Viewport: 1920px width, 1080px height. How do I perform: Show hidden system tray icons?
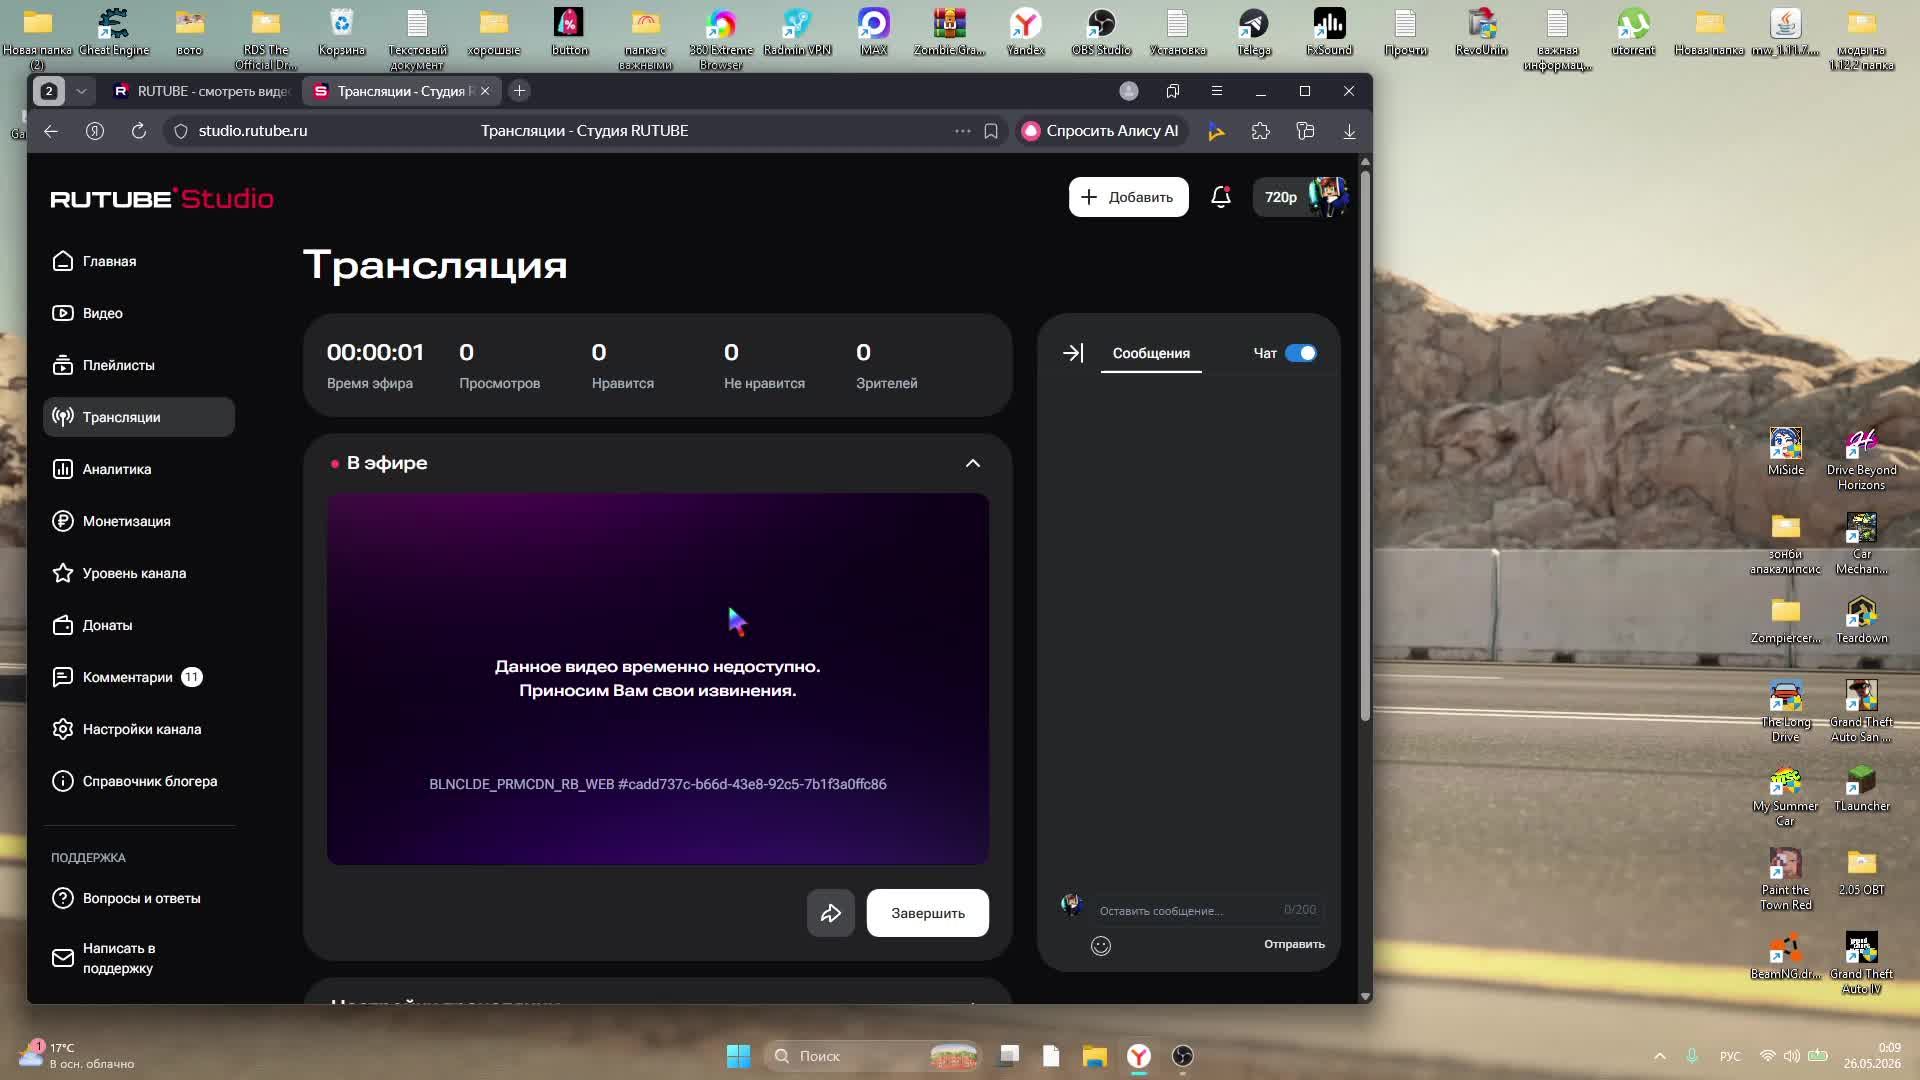(x=1660, y=1056)
